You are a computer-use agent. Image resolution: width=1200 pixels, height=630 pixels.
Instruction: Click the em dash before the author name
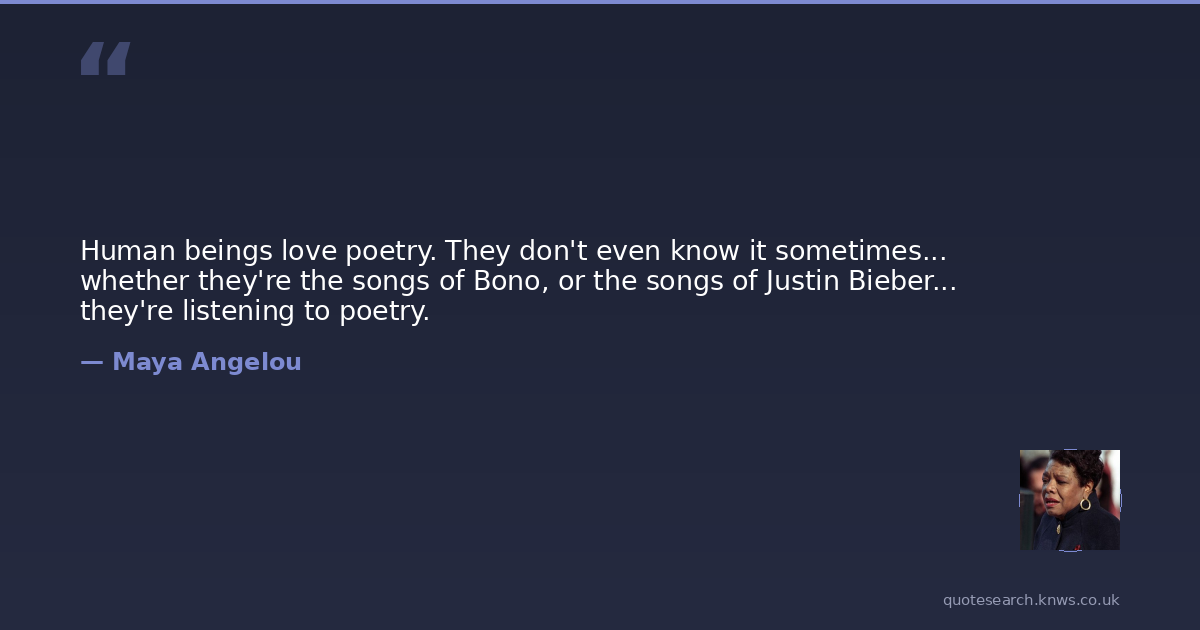(91, 362)
